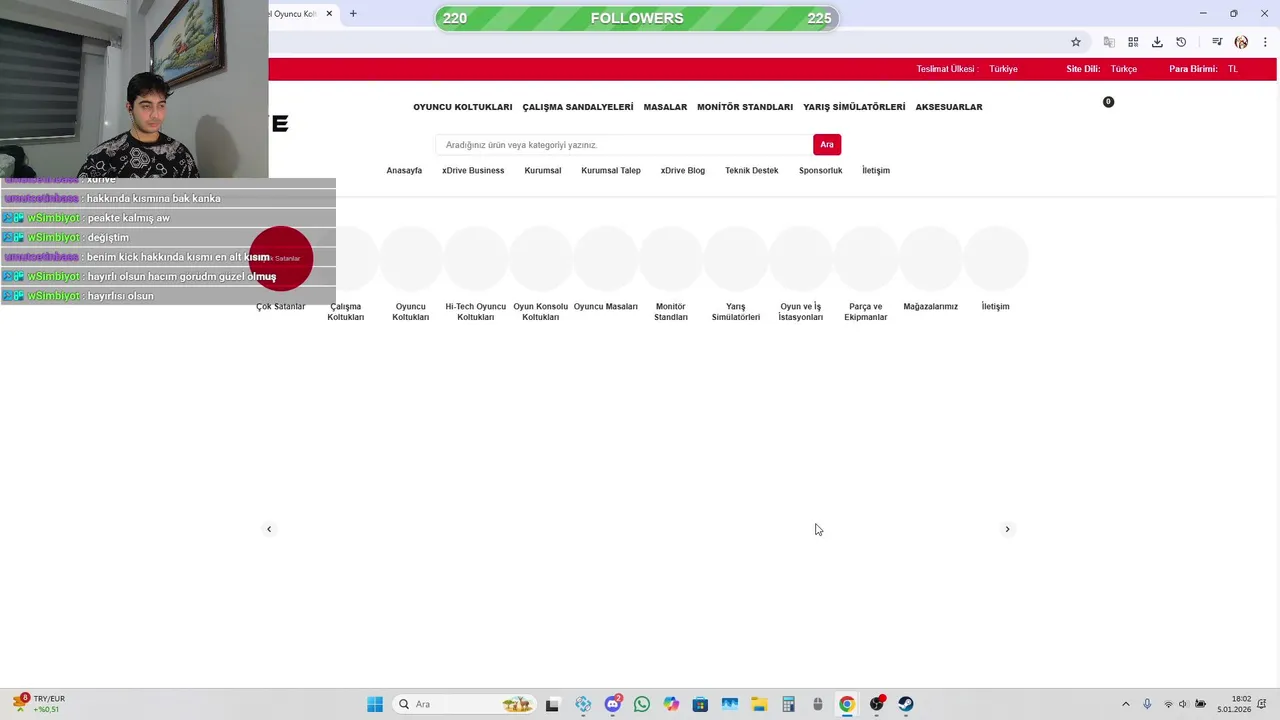Select Çalışma Koltukları category
The width and height of the screenshot is (1280, 720).
click(x=346, y=272)
